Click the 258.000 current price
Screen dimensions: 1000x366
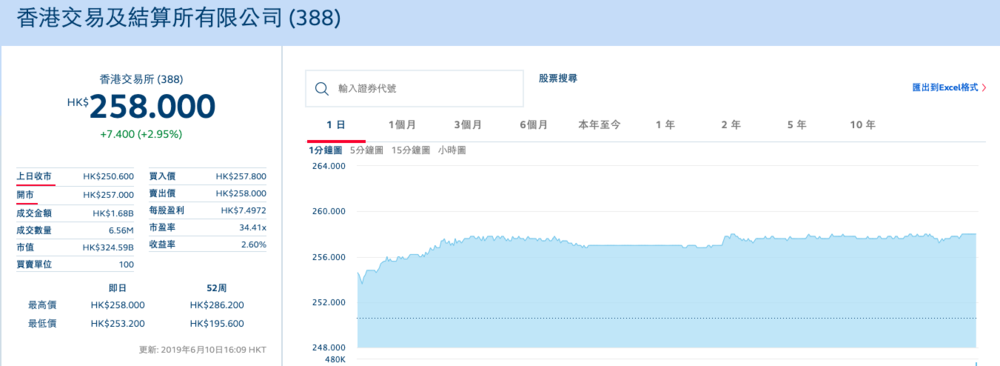tap(152, 106)
